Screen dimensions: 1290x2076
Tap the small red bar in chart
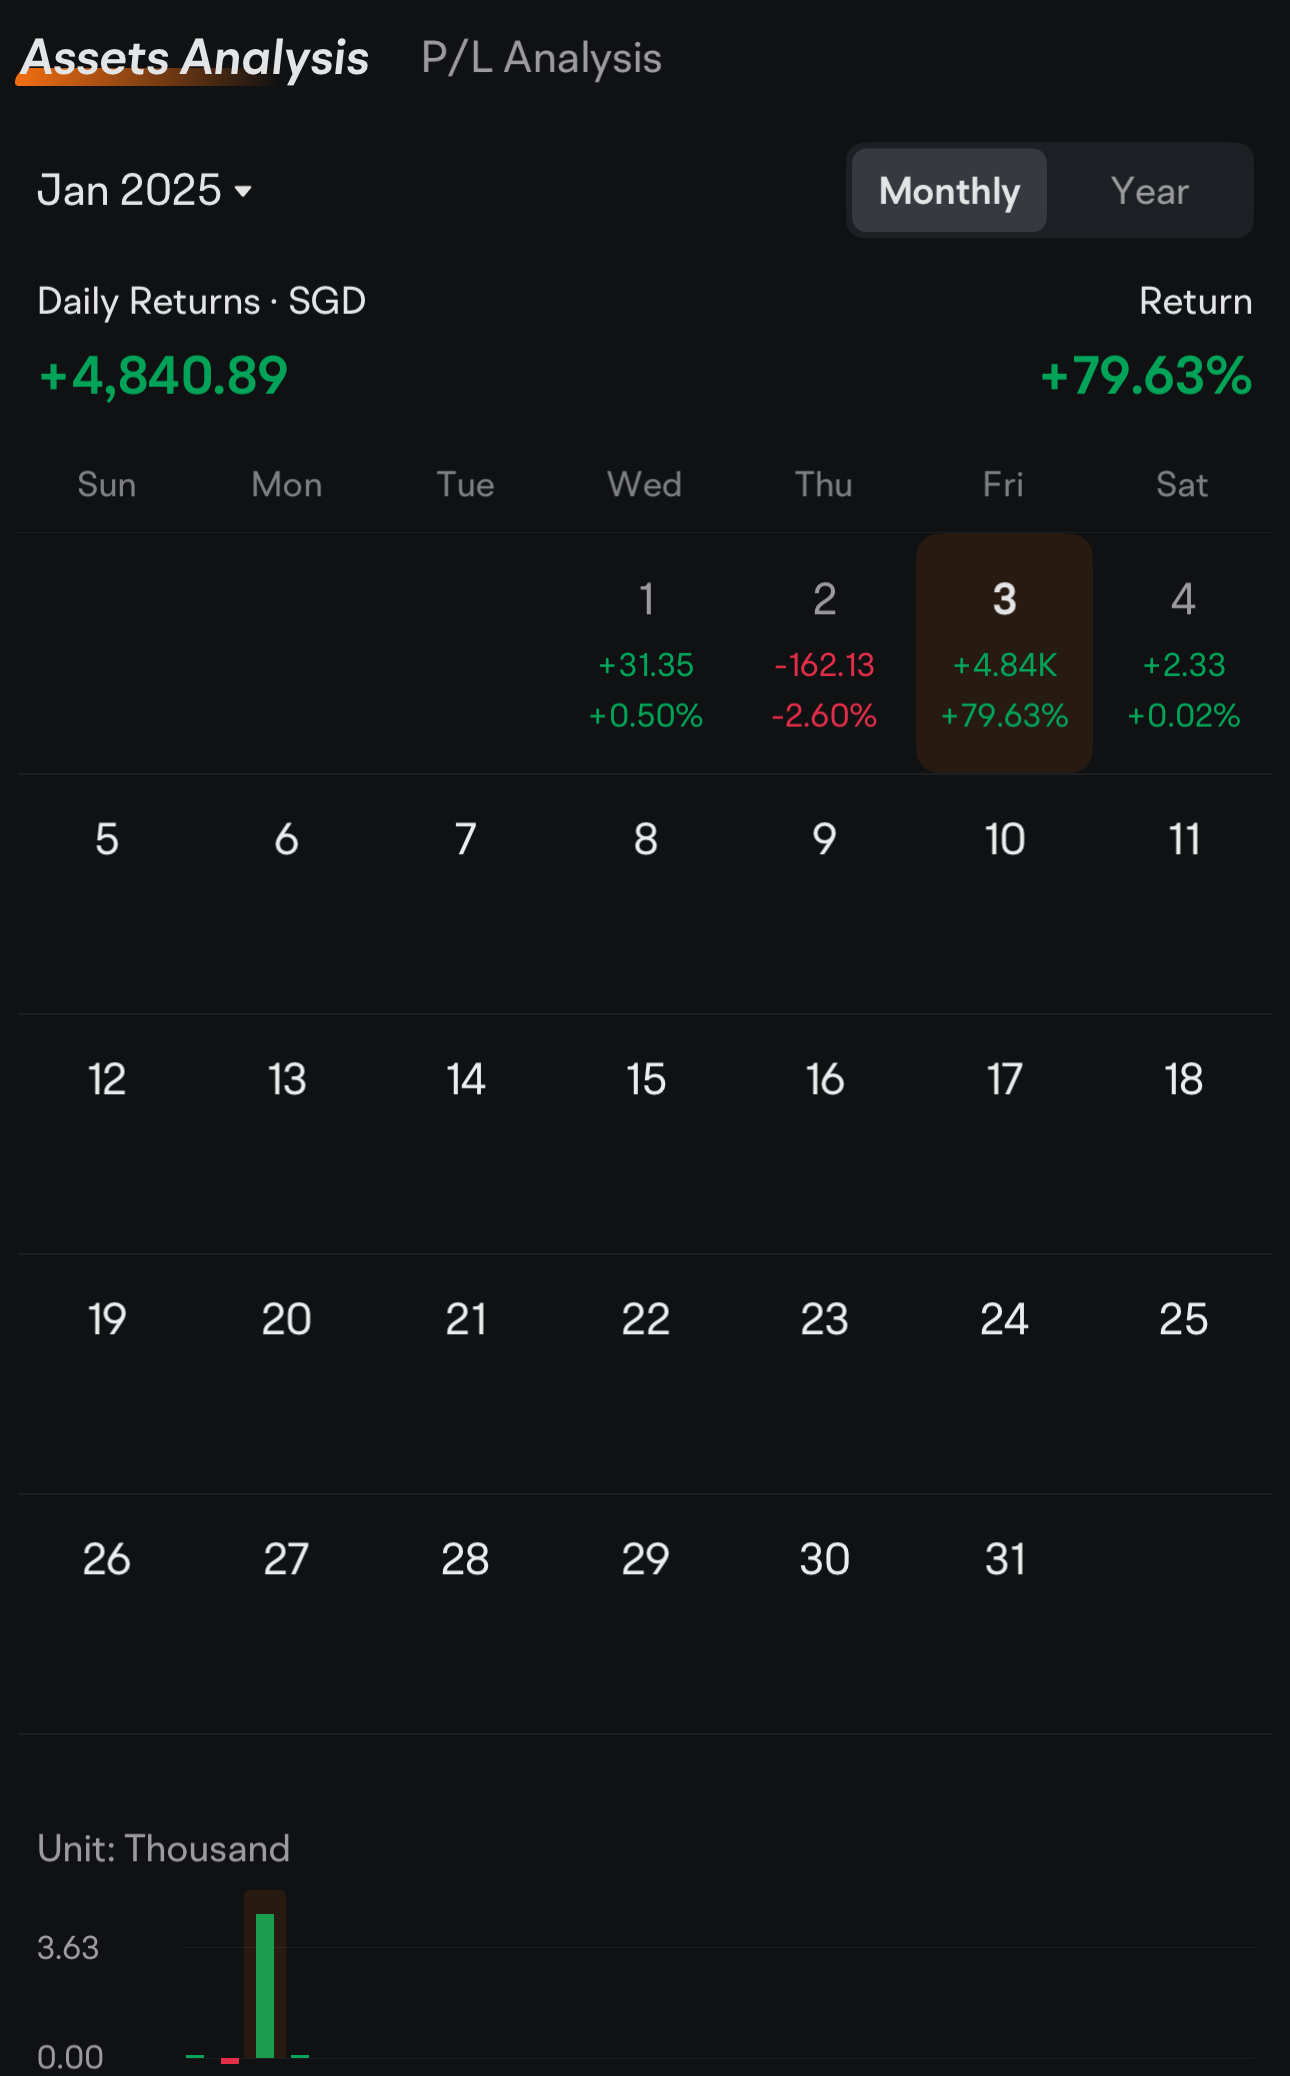coord(230,2060)
